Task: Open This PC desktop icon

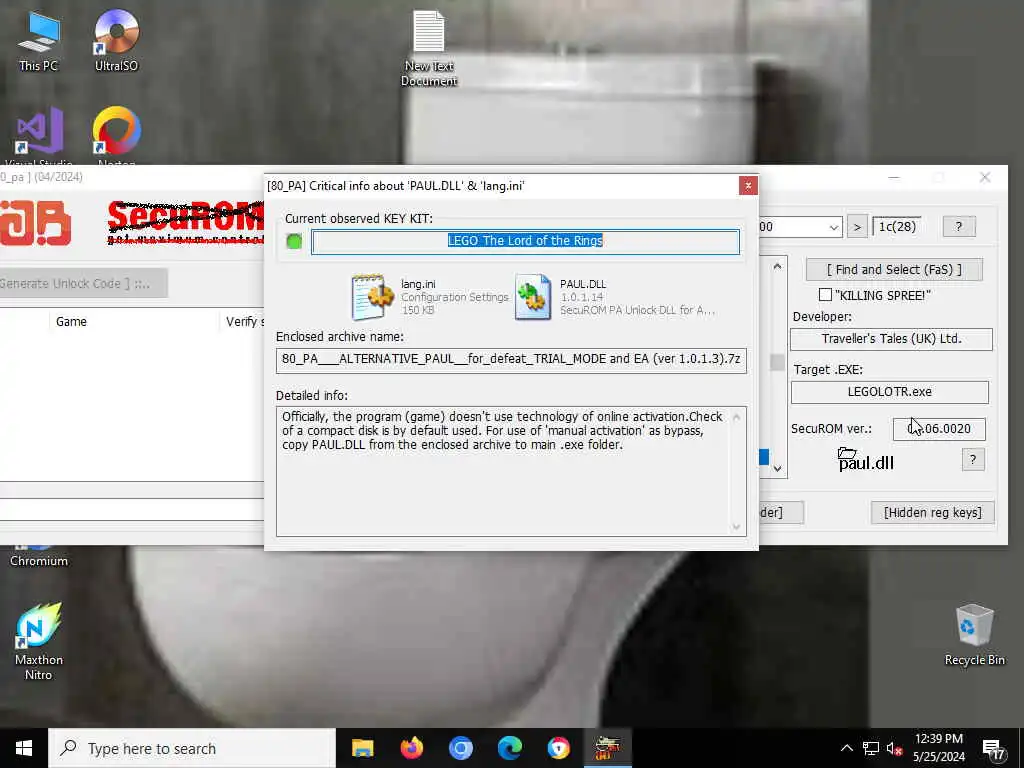Action: [39, 40]
